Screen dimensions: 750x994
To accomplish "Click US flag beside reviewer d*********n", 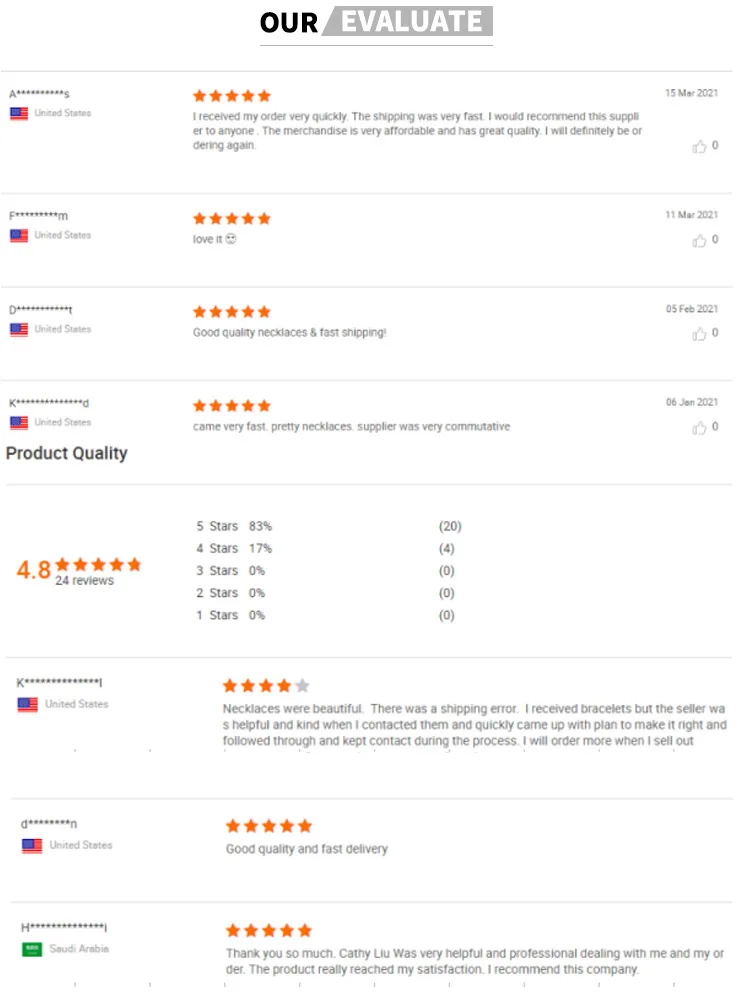I will [32, 846].
